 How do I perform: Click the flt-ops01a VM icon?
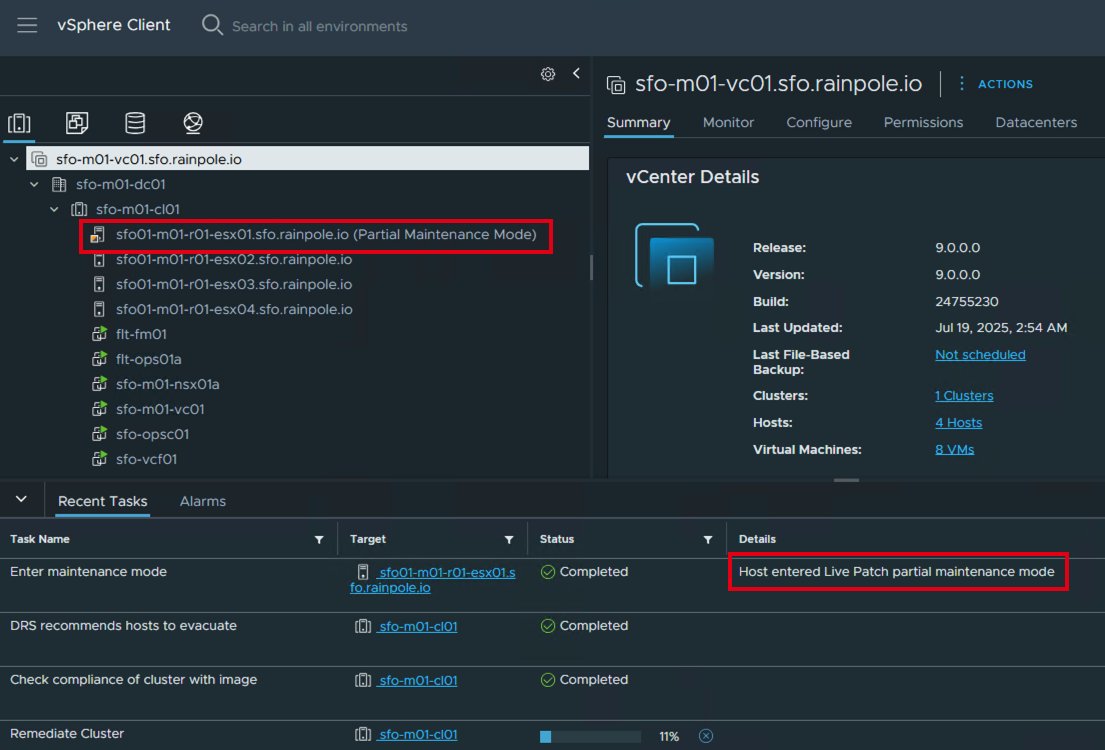[99, 359]
